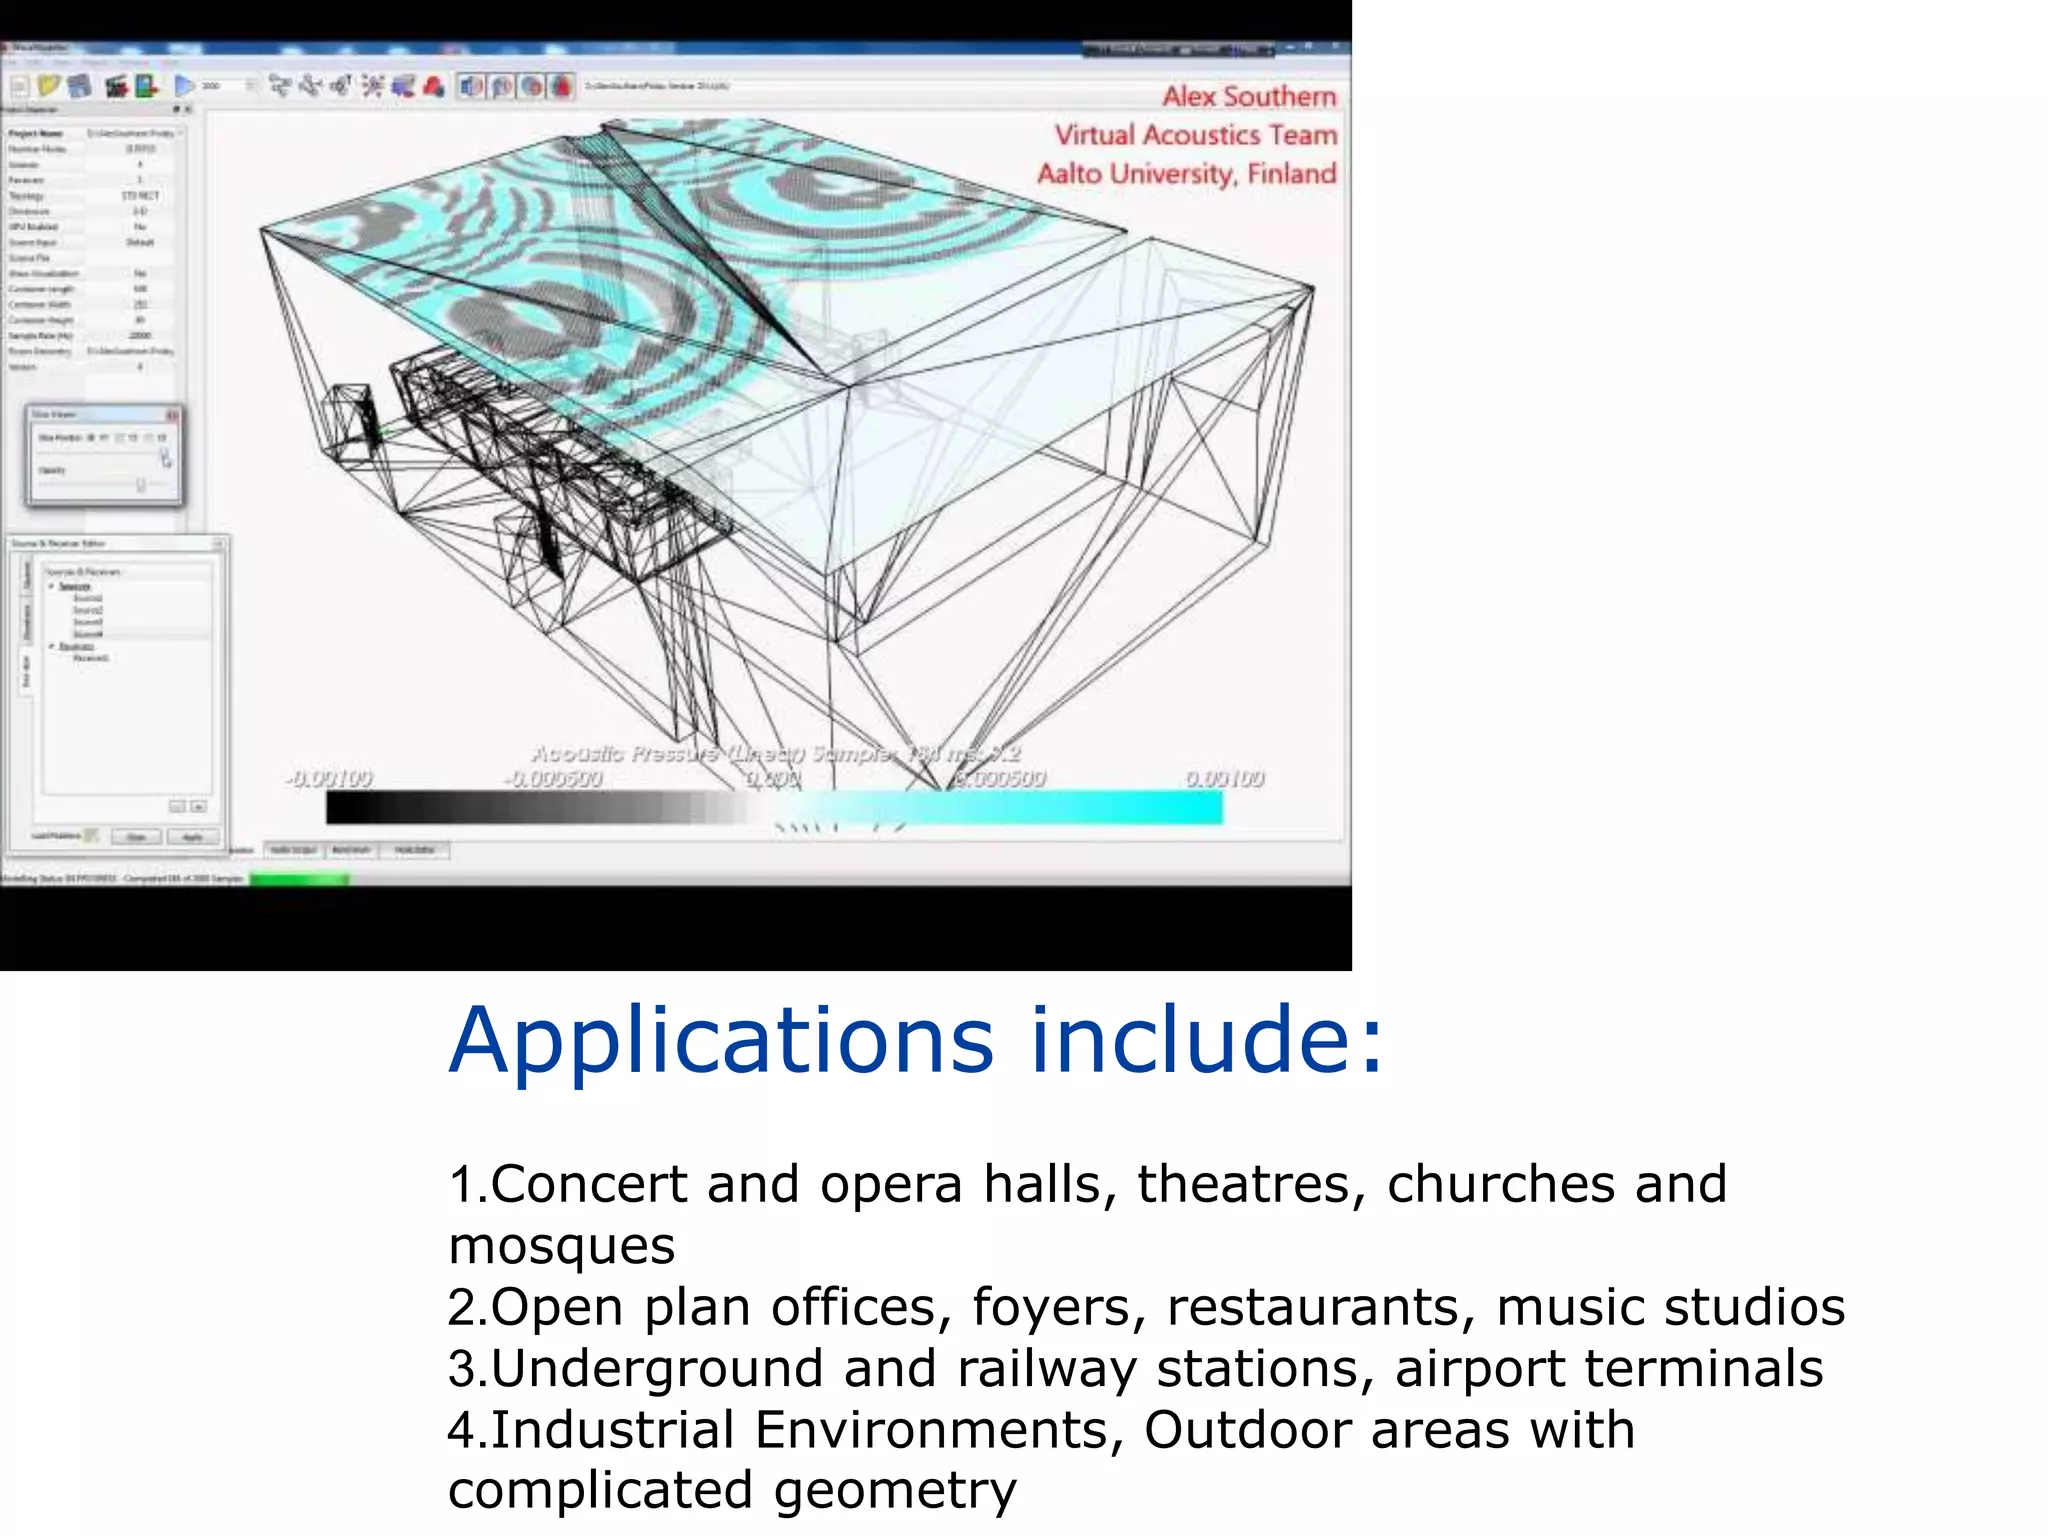Click the 'STD RECT' topology value
Viewport: 2048px width, 1536px height.
[140, 196]
